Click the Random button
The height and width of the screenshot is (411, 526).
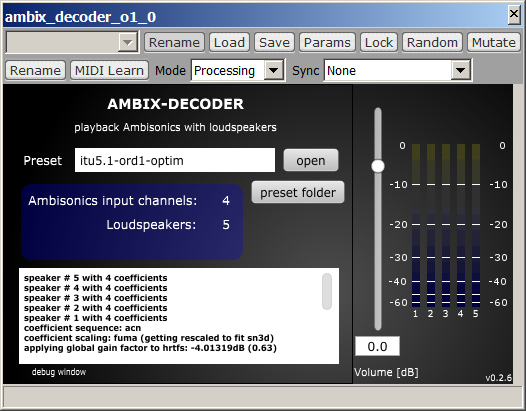[x=432, y=43]
